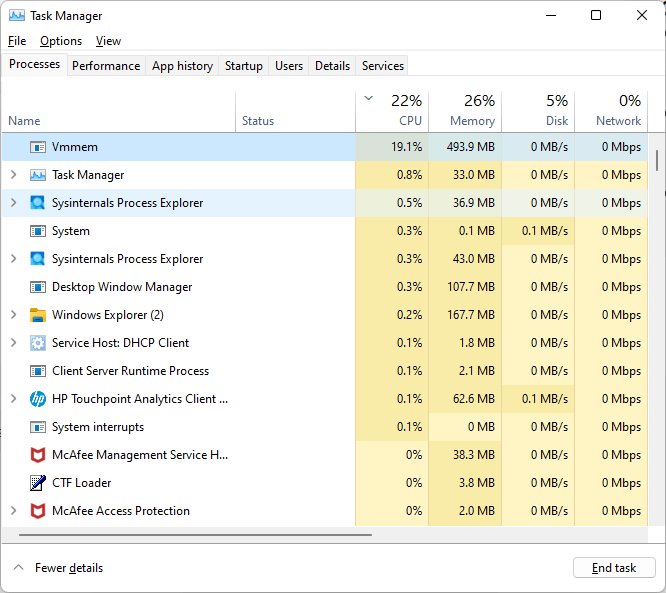The height and width of the screenshot is (593, 666).
Task: Click the System interrupts icon
Action: click(x=38, y=427)
